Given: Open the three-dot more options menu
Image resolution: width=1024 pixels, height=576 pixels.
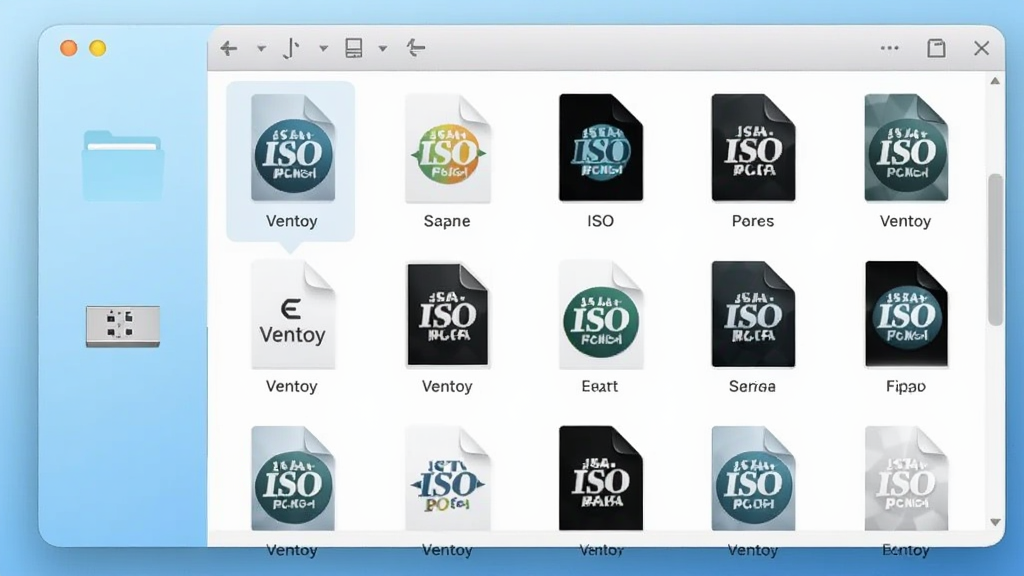Looking at the screenshot, I should pyautogui.click(x=889, y=48).
